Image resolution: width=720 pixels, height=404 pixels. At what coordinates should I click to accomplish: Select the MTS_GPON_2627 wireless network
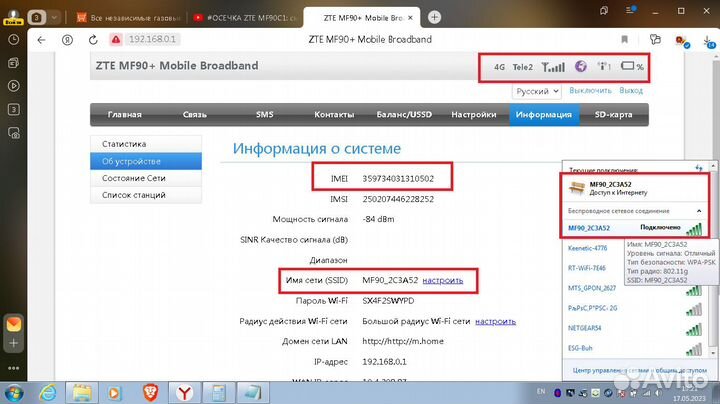pos(635,288)
